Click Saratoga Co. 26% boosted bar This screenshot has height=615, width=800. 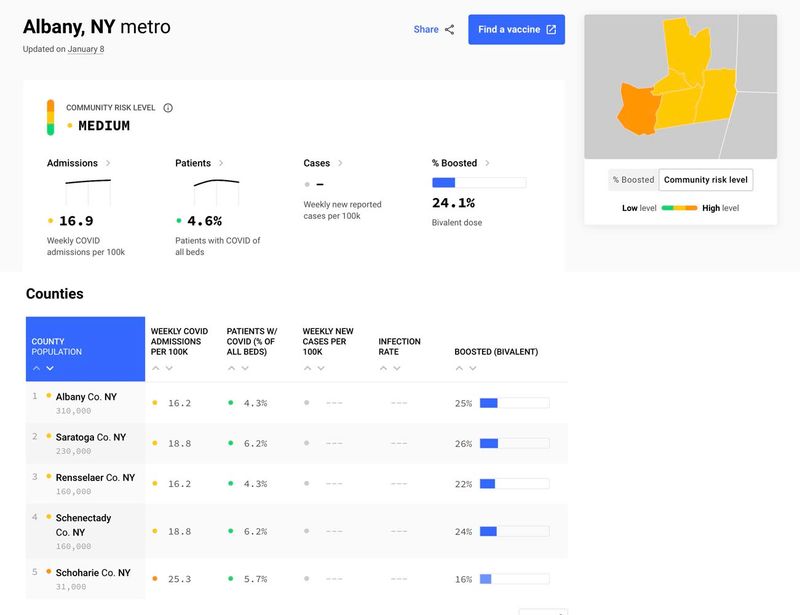coord(514,444)
